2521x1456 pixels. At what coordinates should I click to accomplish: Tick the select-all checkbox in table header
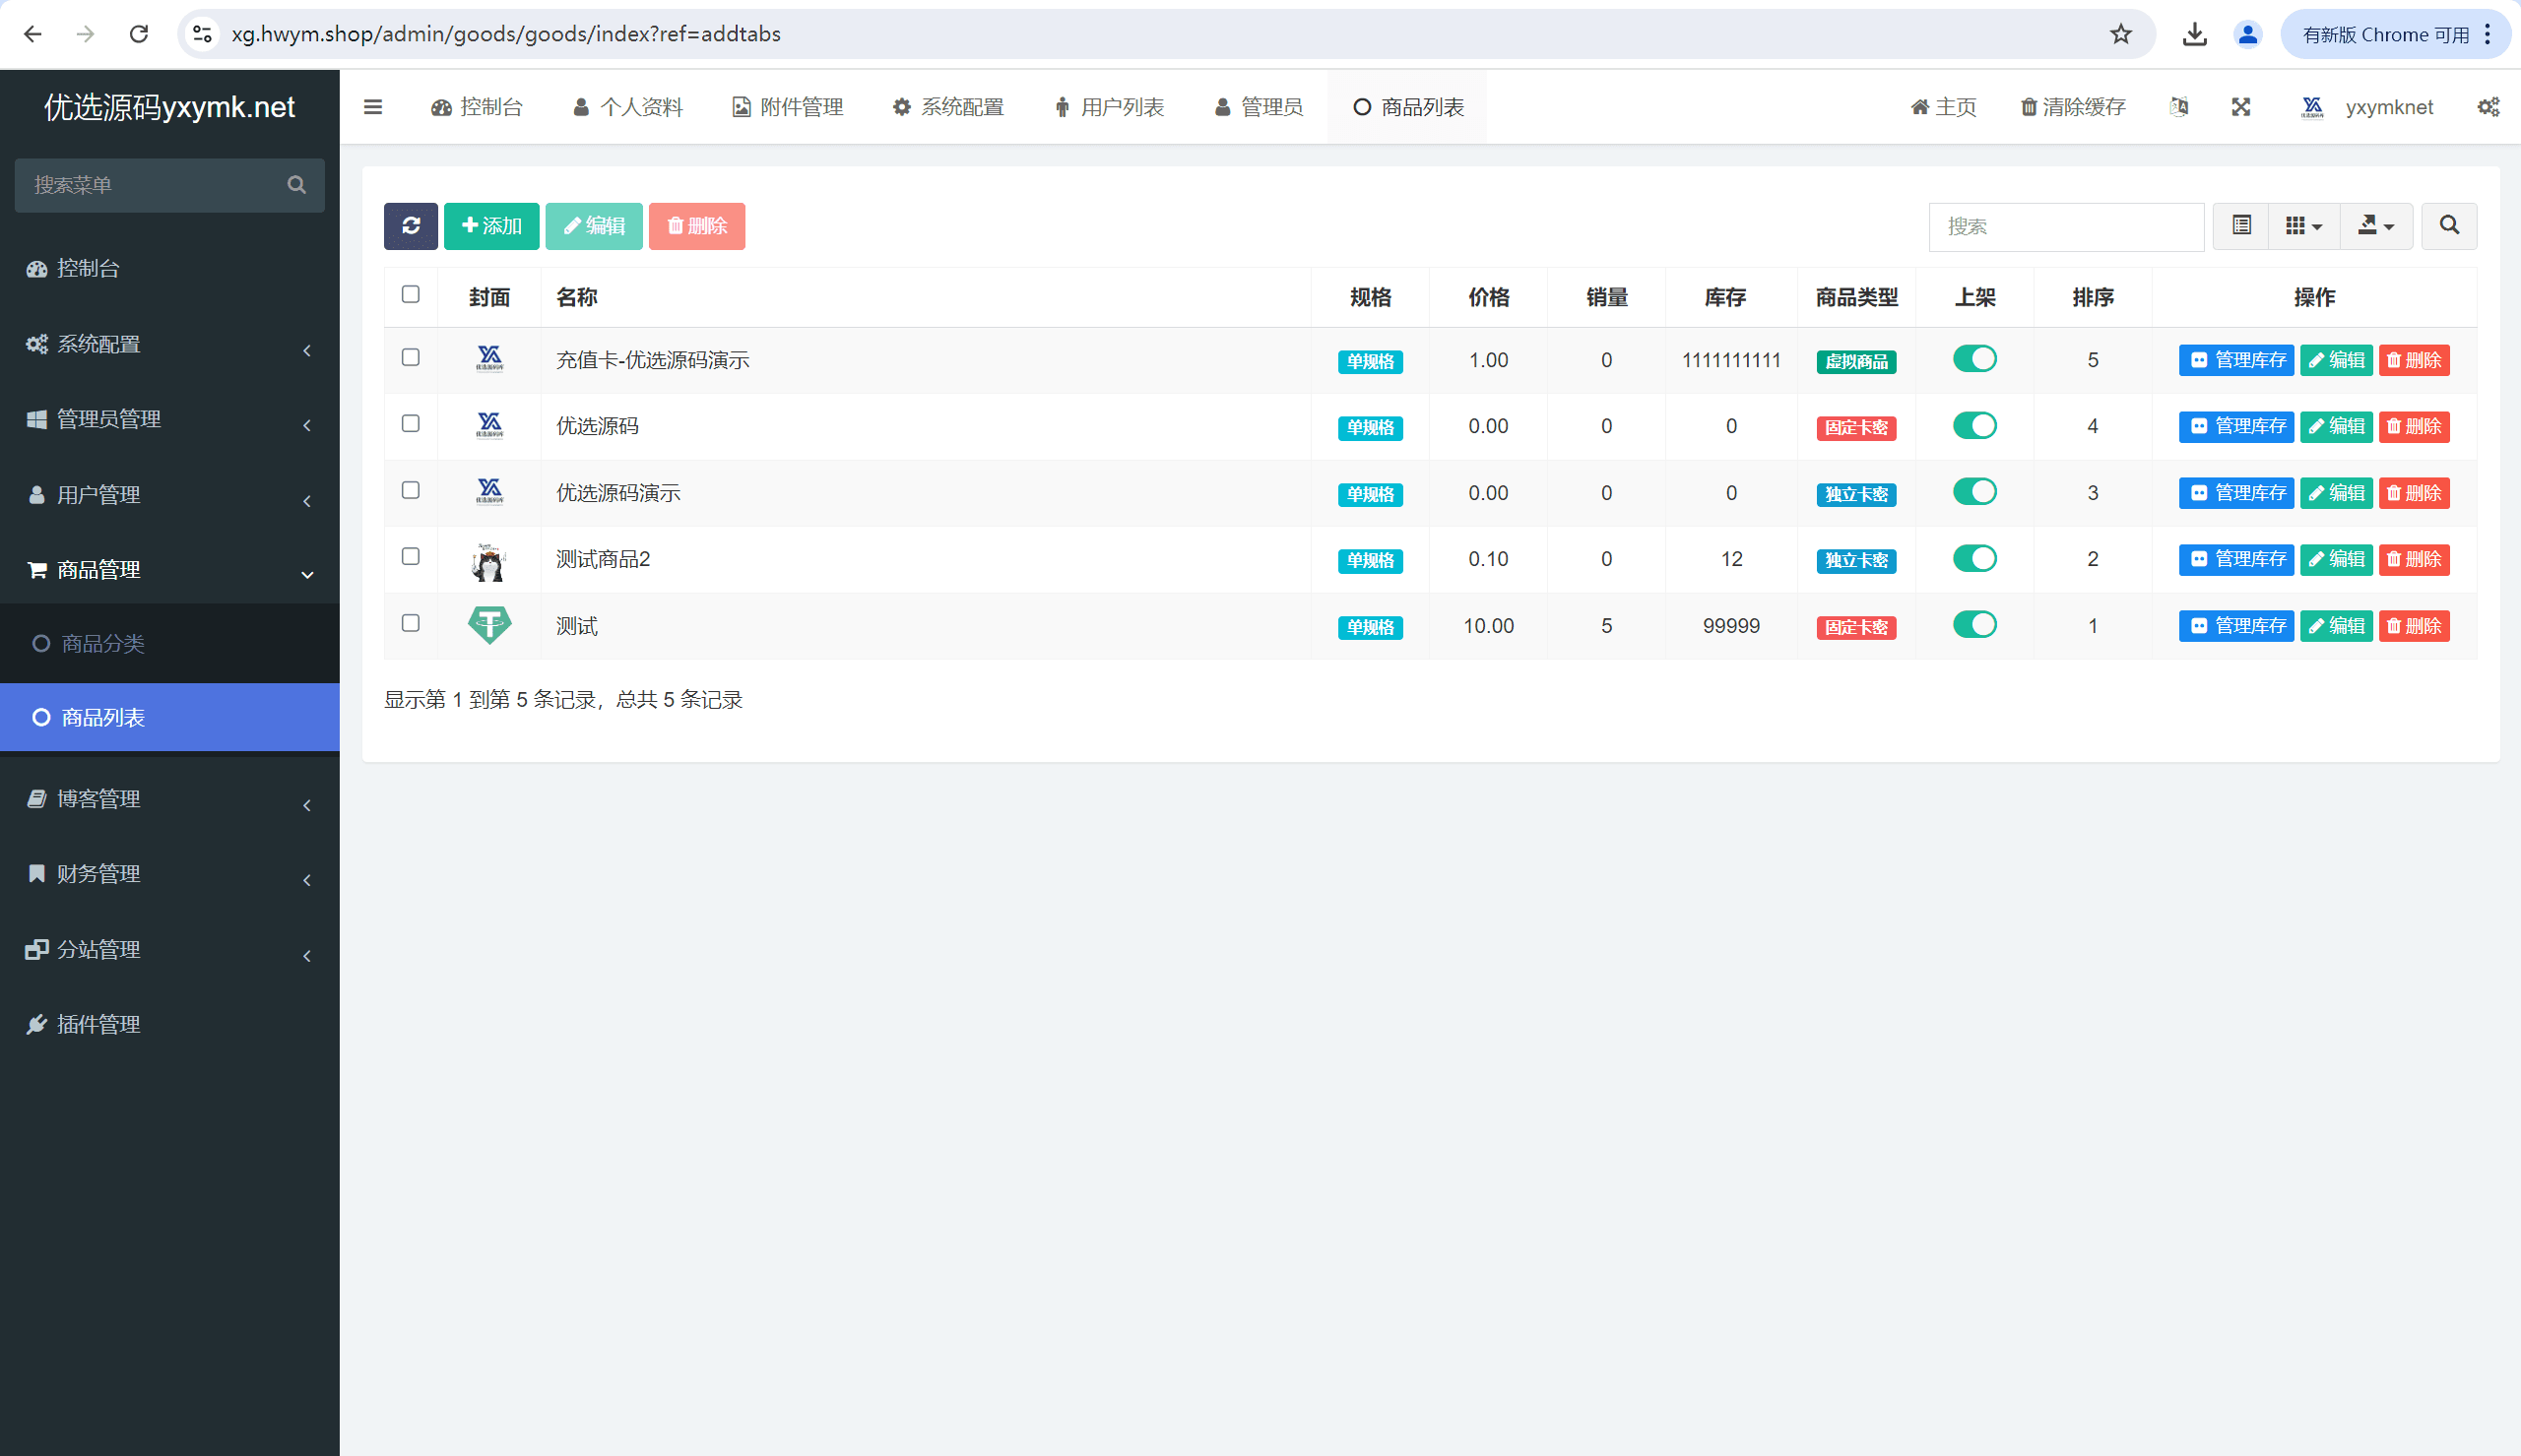(x=410, y=294)
